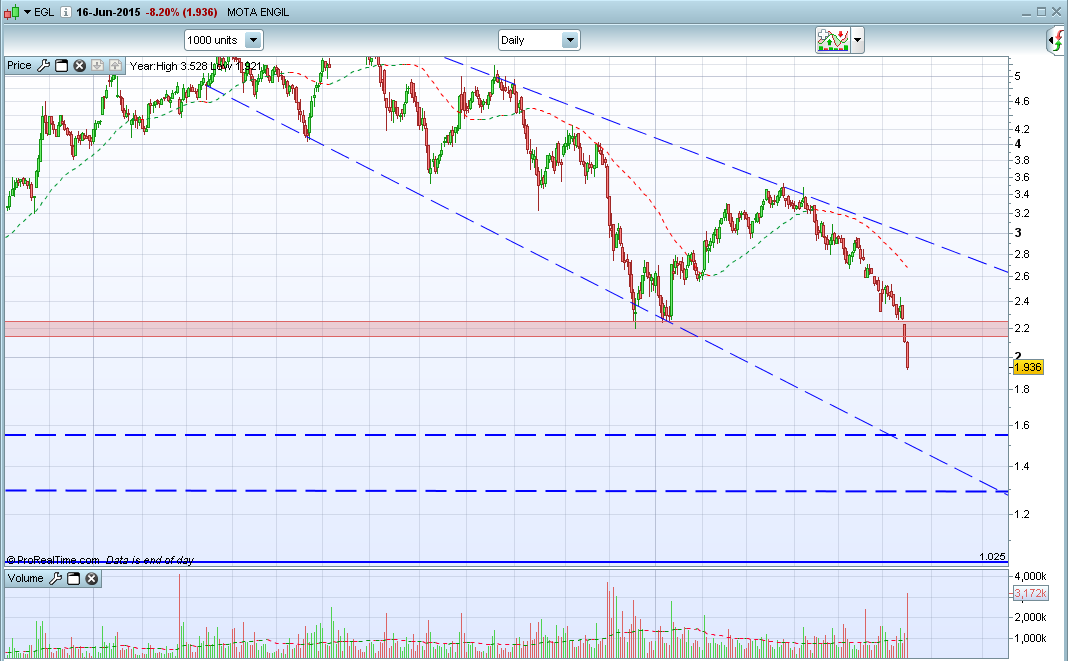Click the -8.20% (1.936) change value
This screenshot has height=661, width=1068.
[181, 12]
